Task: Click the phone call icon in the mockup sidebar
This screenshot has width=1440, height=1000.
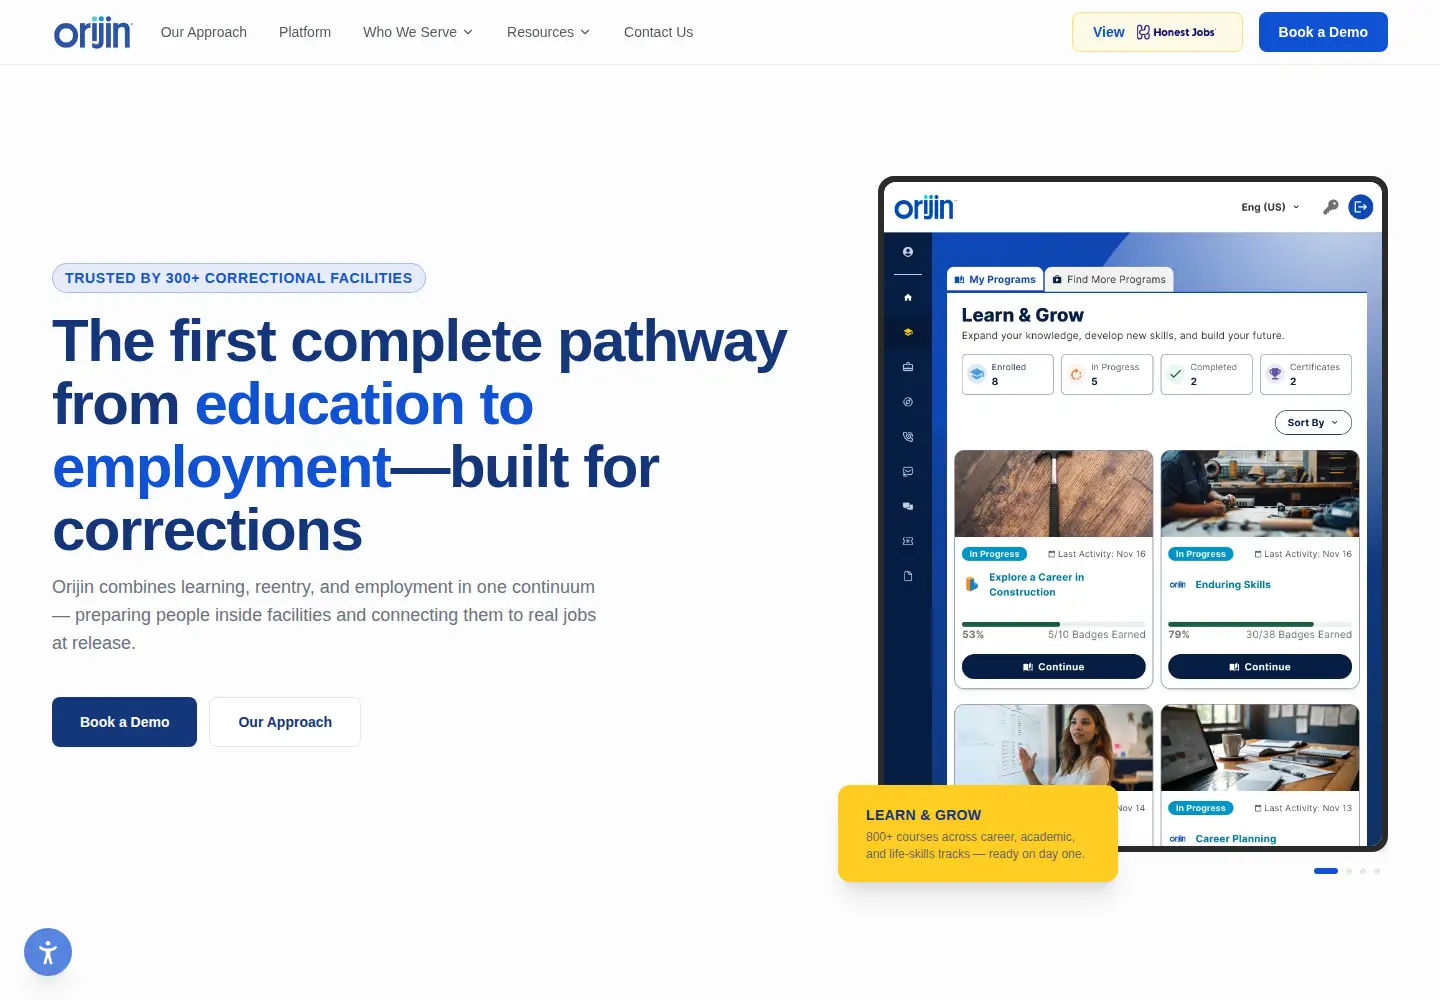Action: coord(908,437)
